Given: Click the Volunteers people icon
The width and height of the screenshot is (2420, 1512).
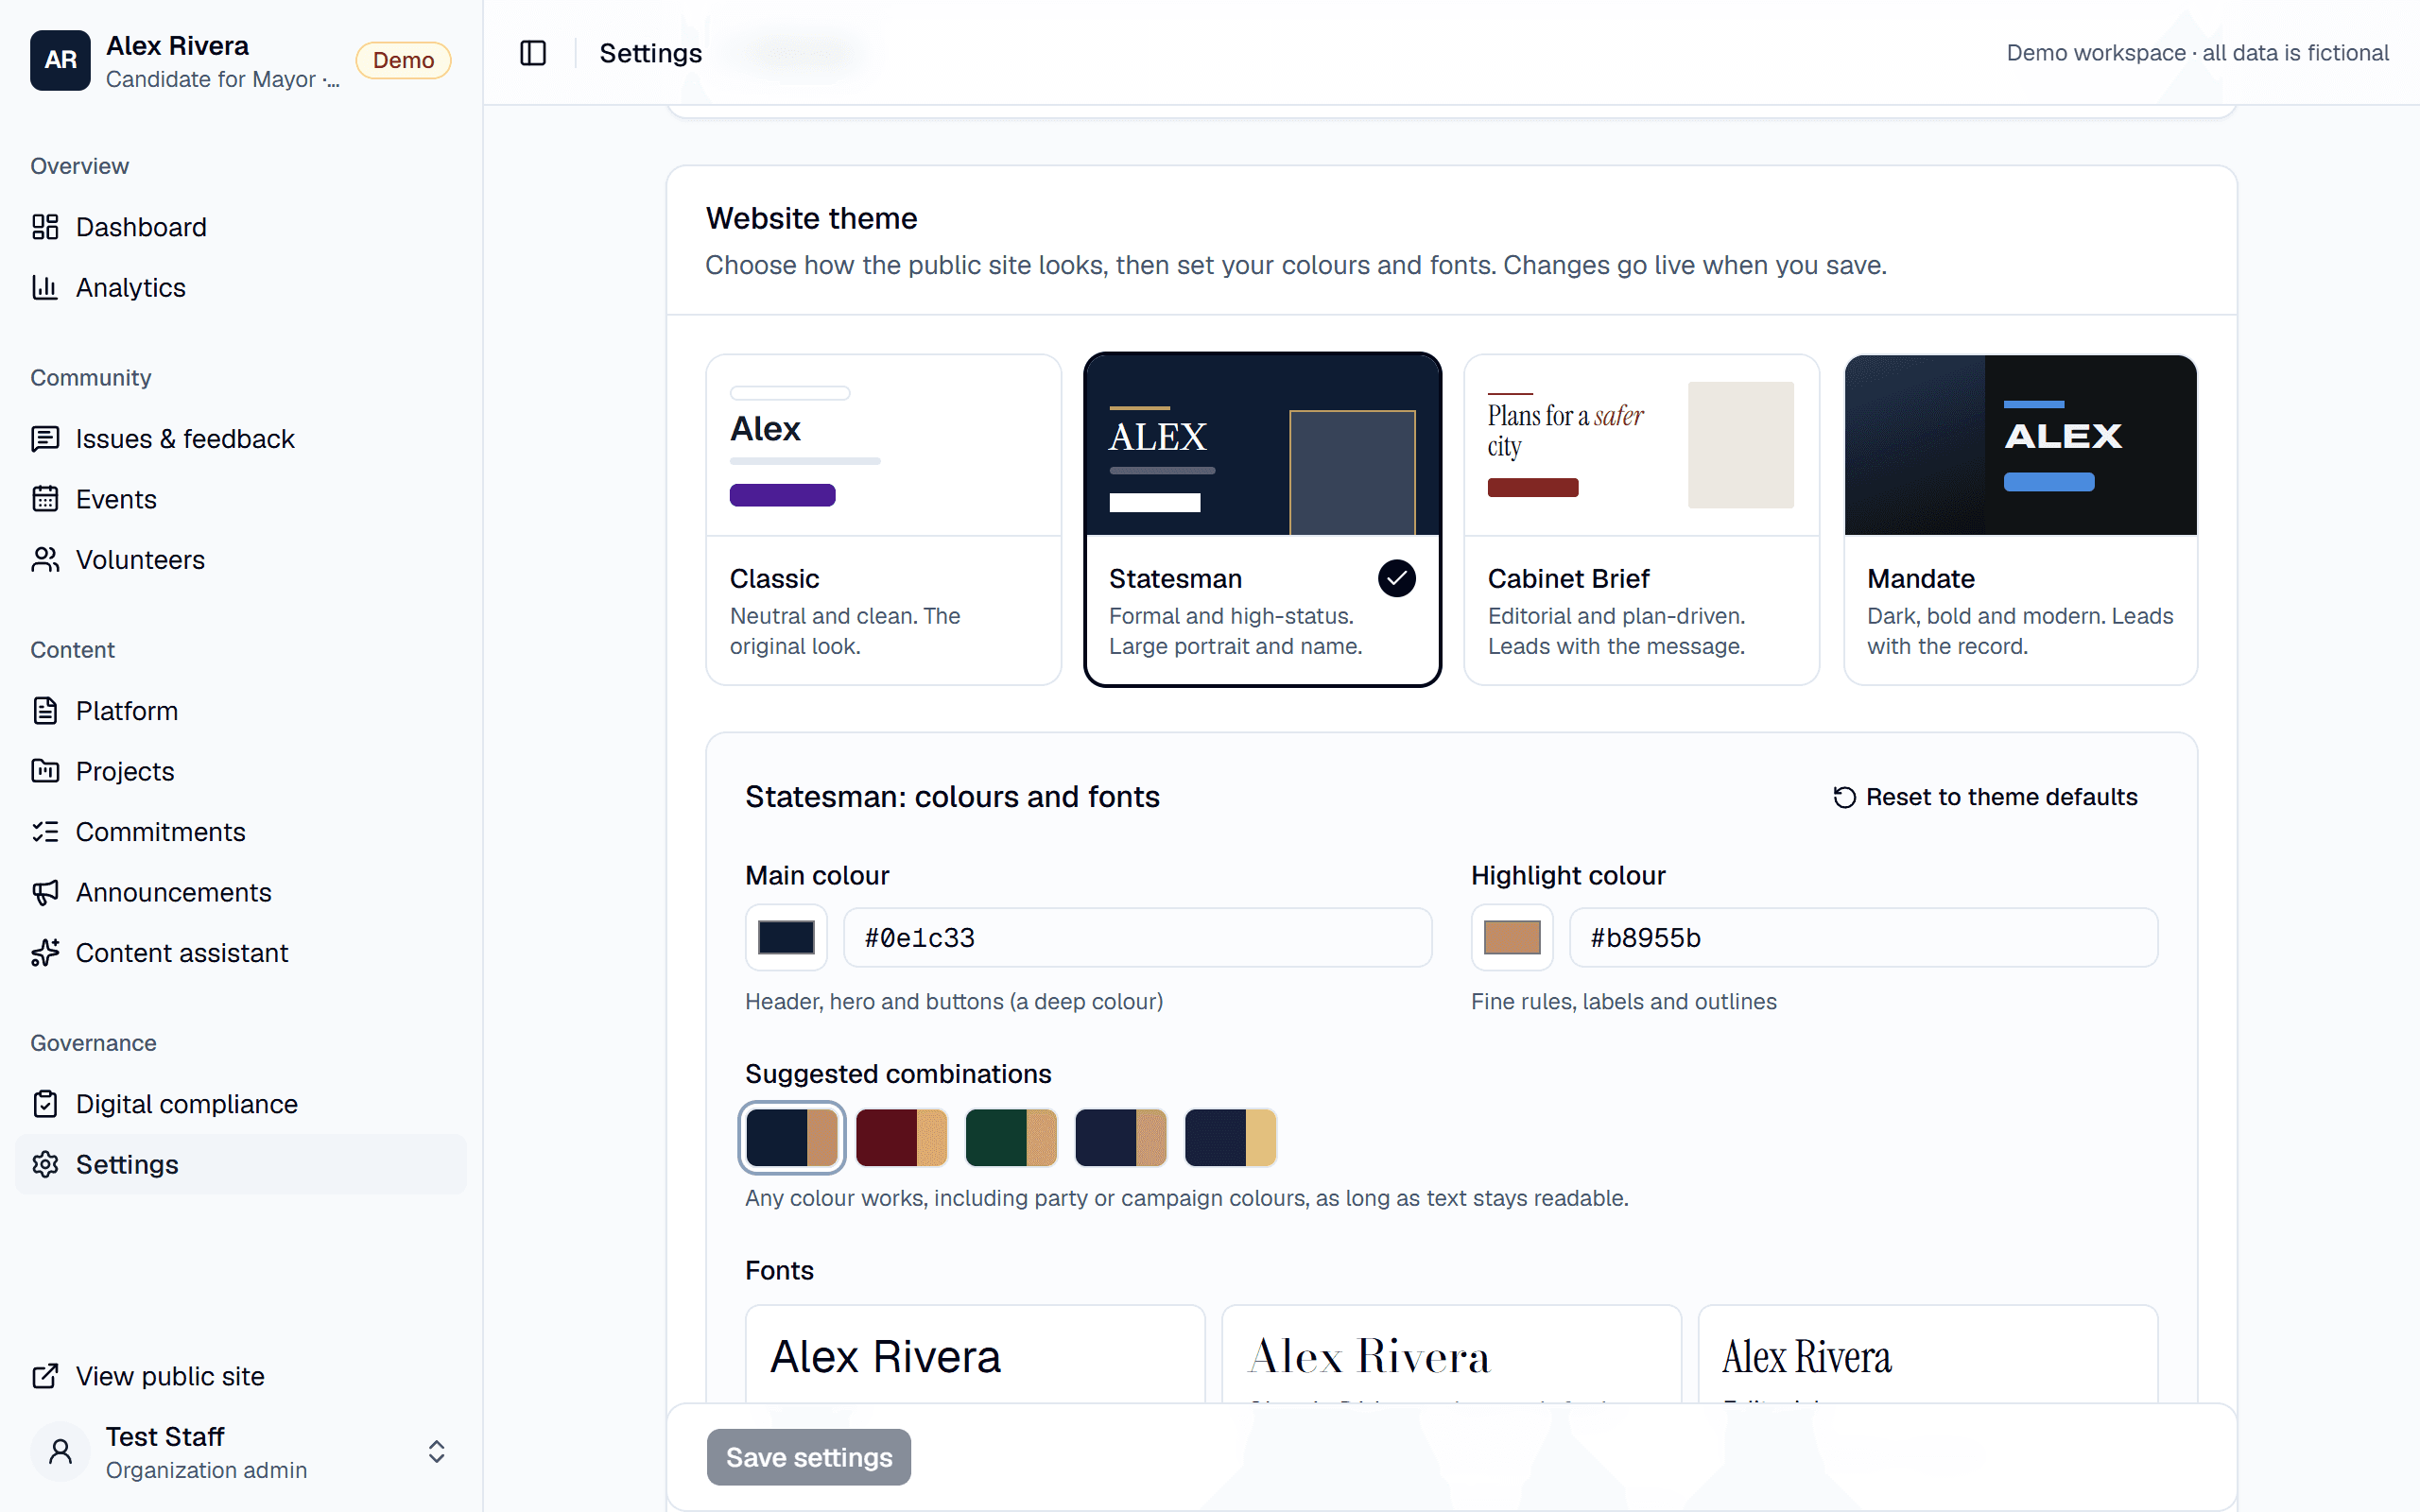Looking at the screenshot, I should click(x=45, y=560).
